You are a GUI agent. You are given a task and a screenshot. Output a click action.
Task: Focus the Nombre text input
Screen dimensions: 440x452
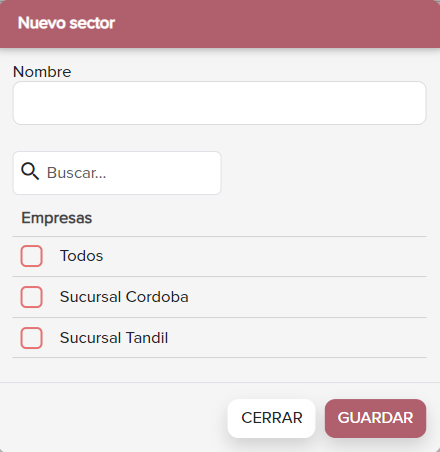pyautogui.click(x=219, y=103)
